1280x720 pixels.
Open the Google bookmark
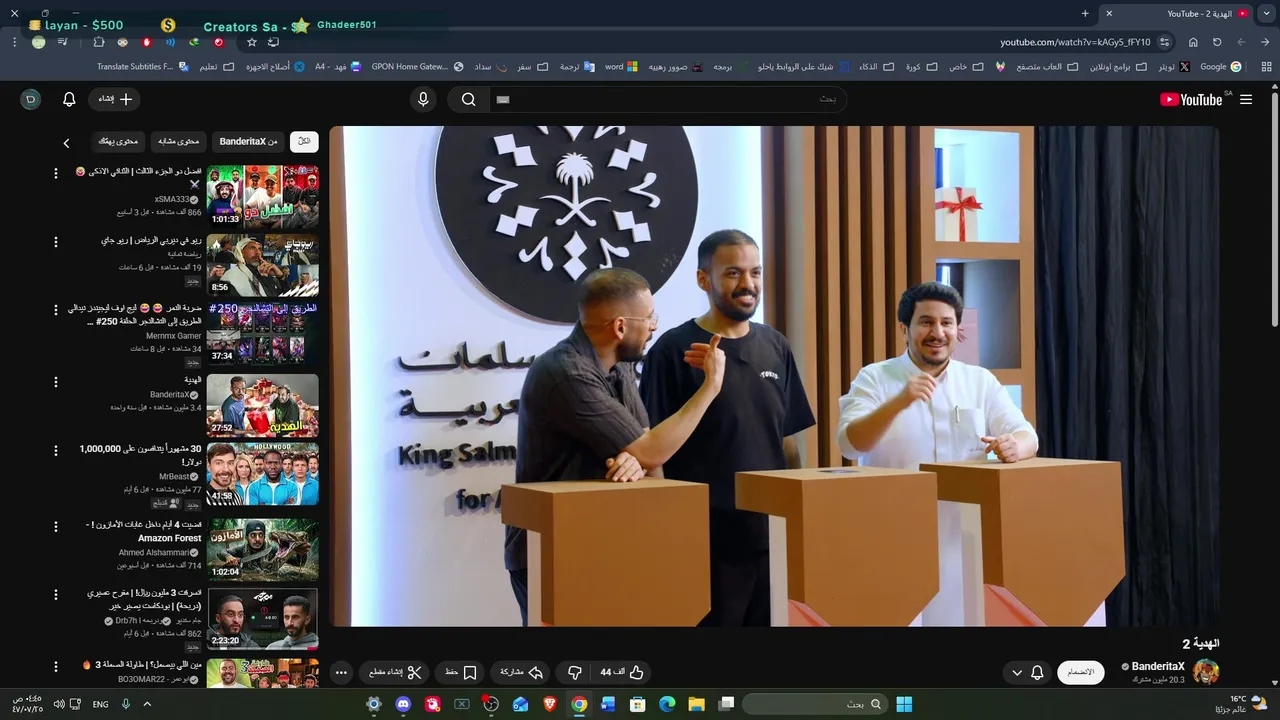point(1220,67)
